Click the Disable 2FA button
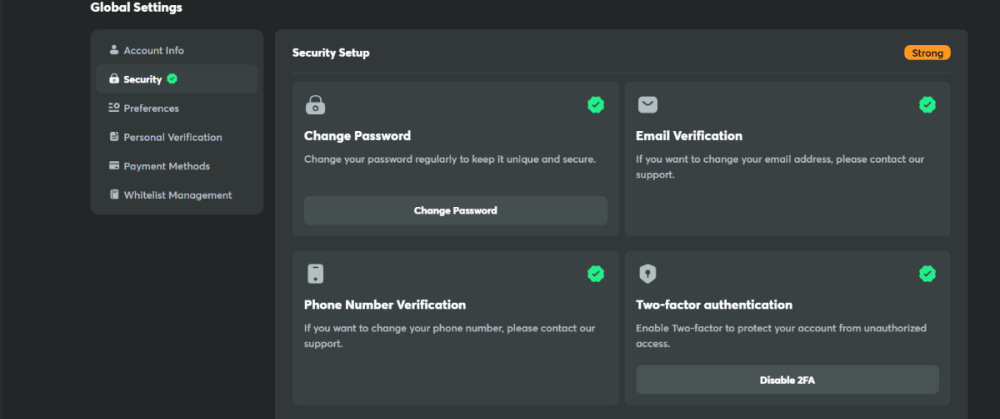Image resolution: width=1000 pixels, height=419 pixels. 787,379
